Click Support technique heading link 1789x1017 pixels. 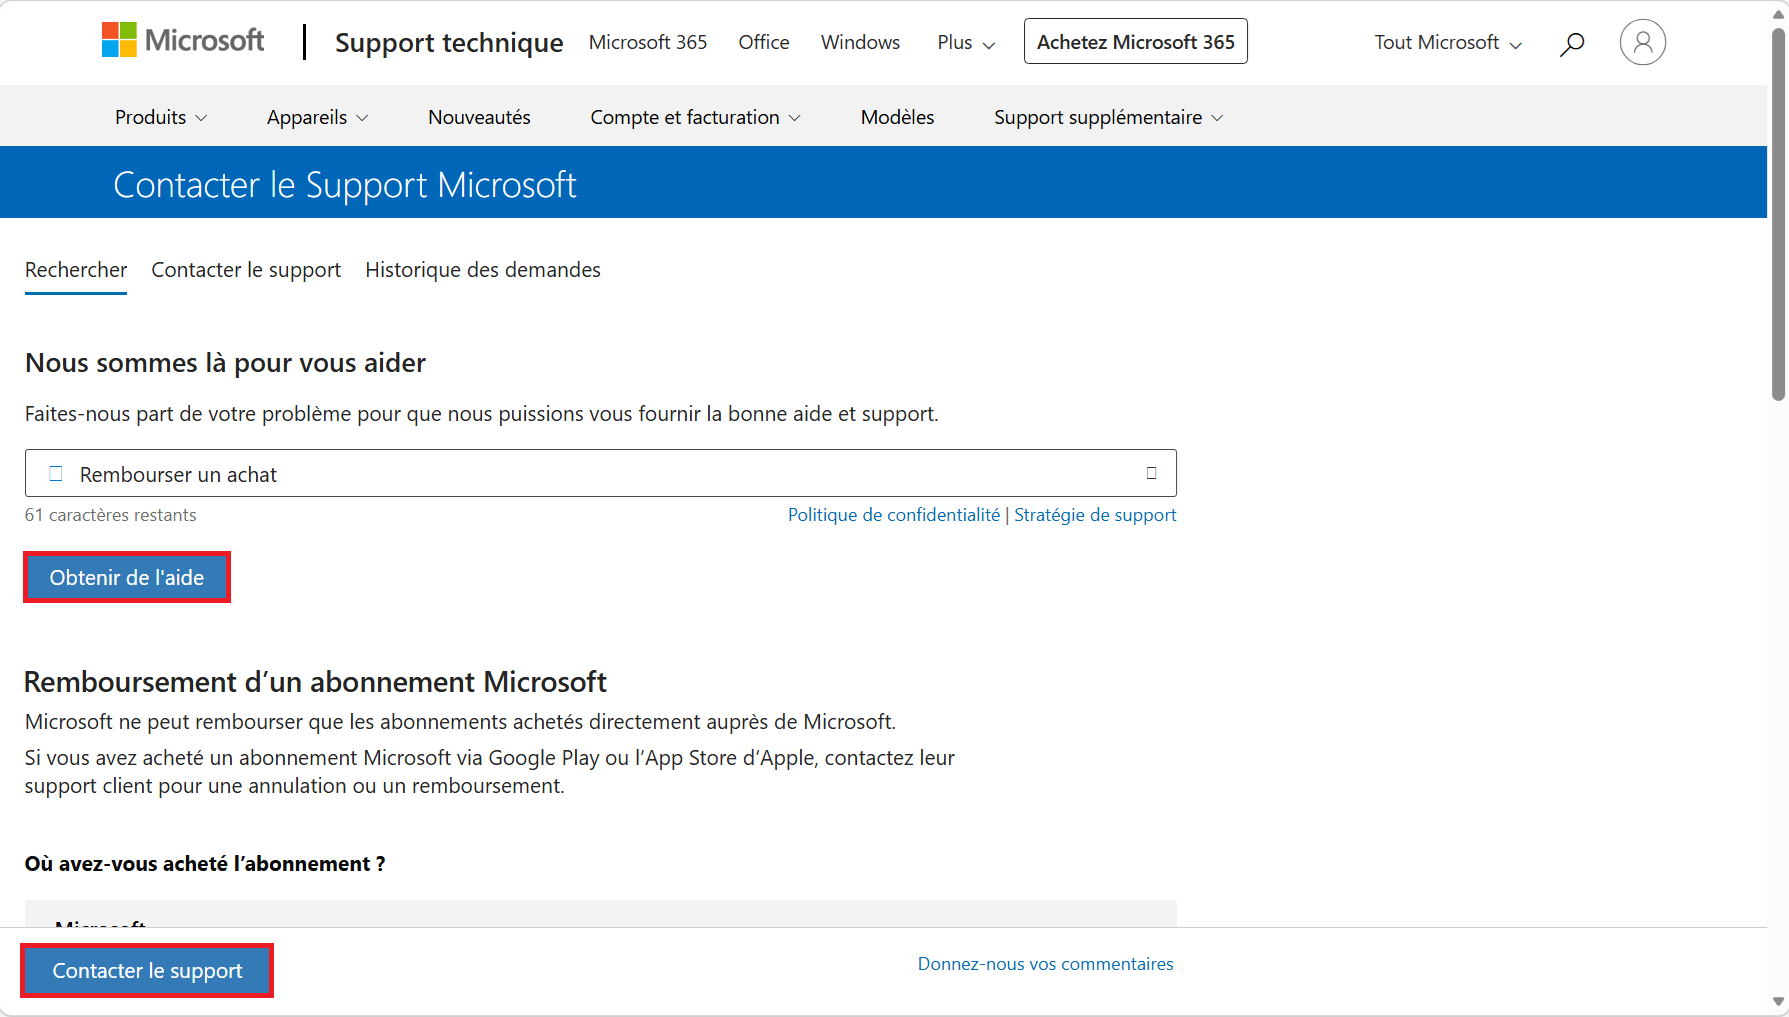[449, 42]
